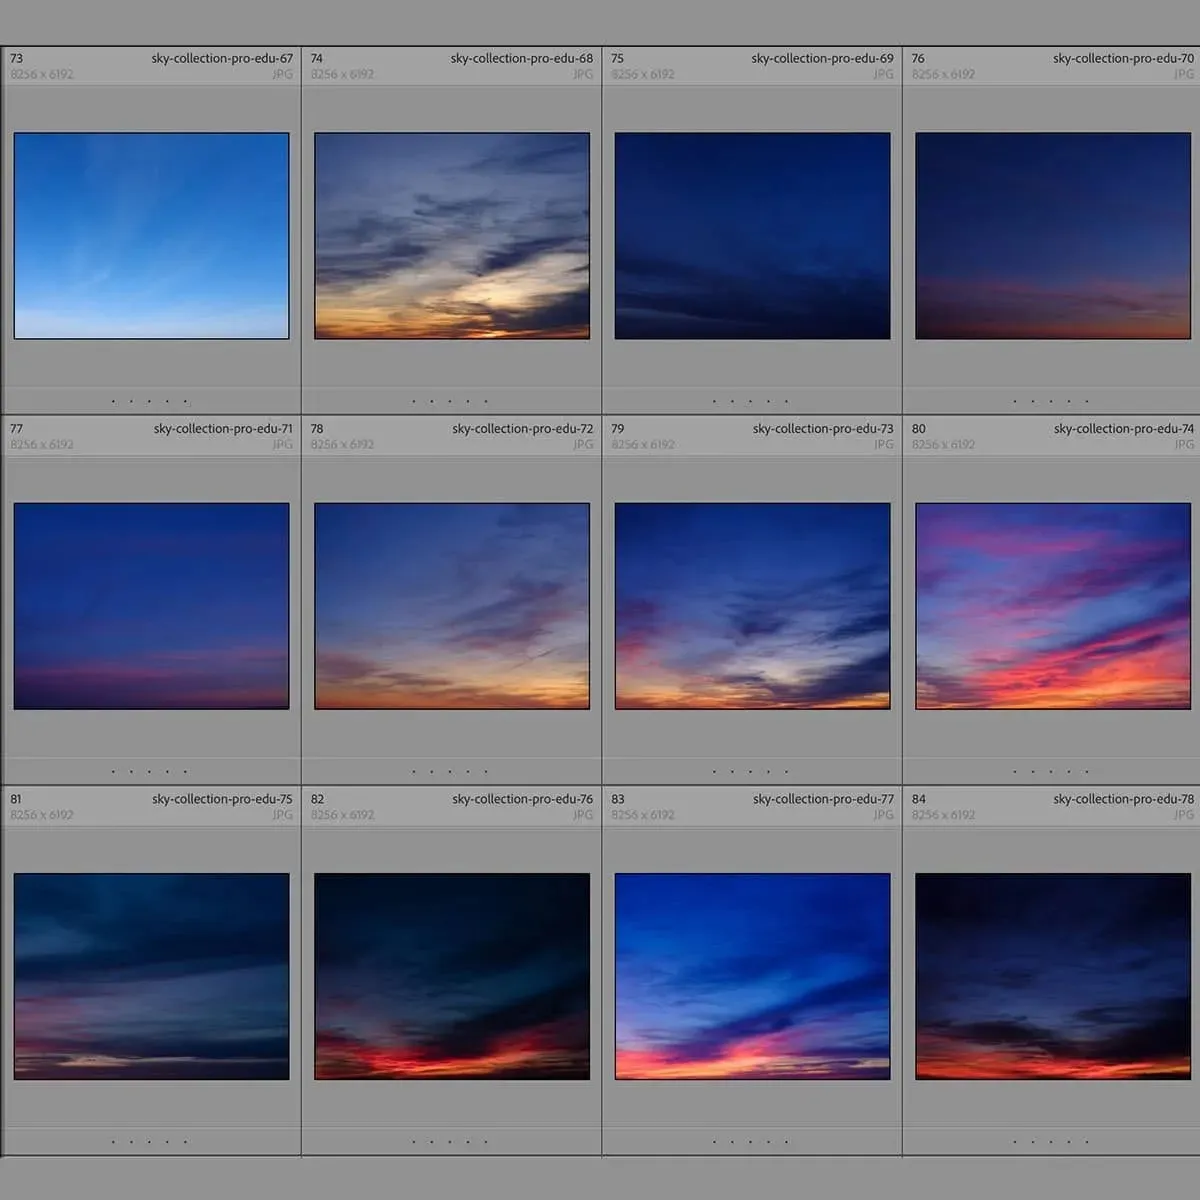Viewport: 1200px width, 1200px height.
Task: Click the sky-collection-pro-edu-71 filename text
Action: click(223, 429)
